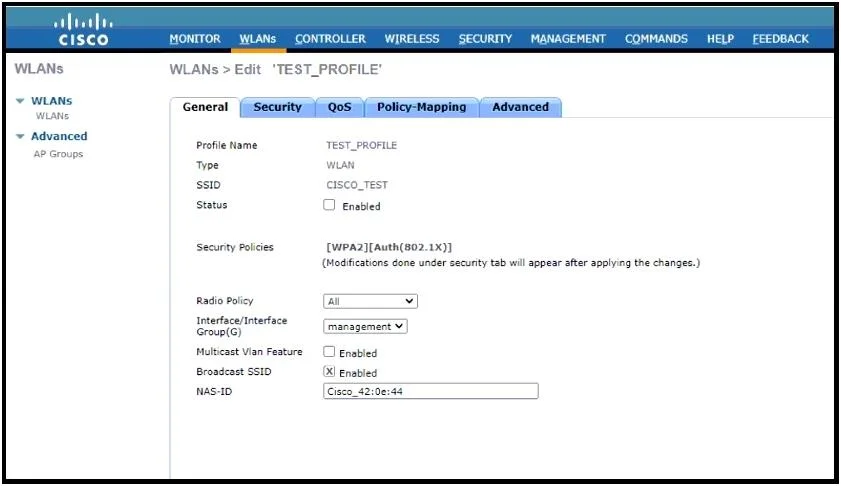Collapse the Advanced sidebar section arrow

click(20, 136)
